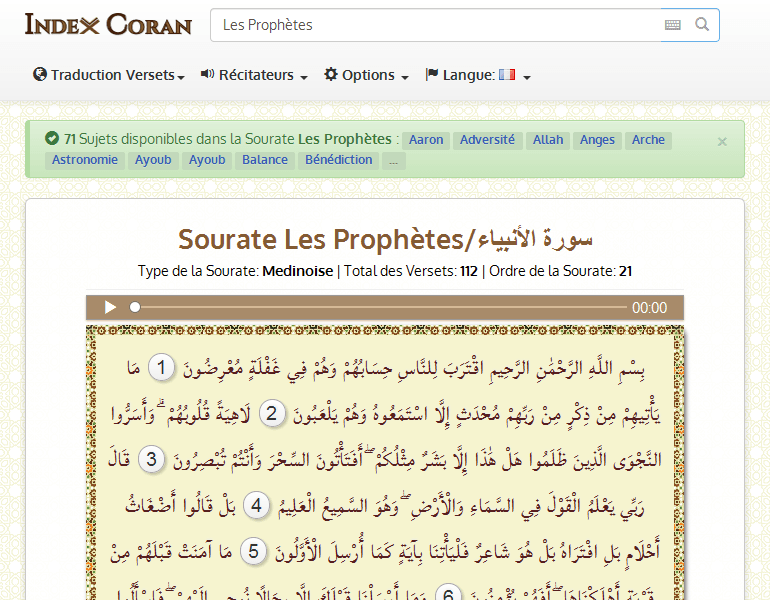
Task: Open the Options dropdown
Action: point(366,75)
